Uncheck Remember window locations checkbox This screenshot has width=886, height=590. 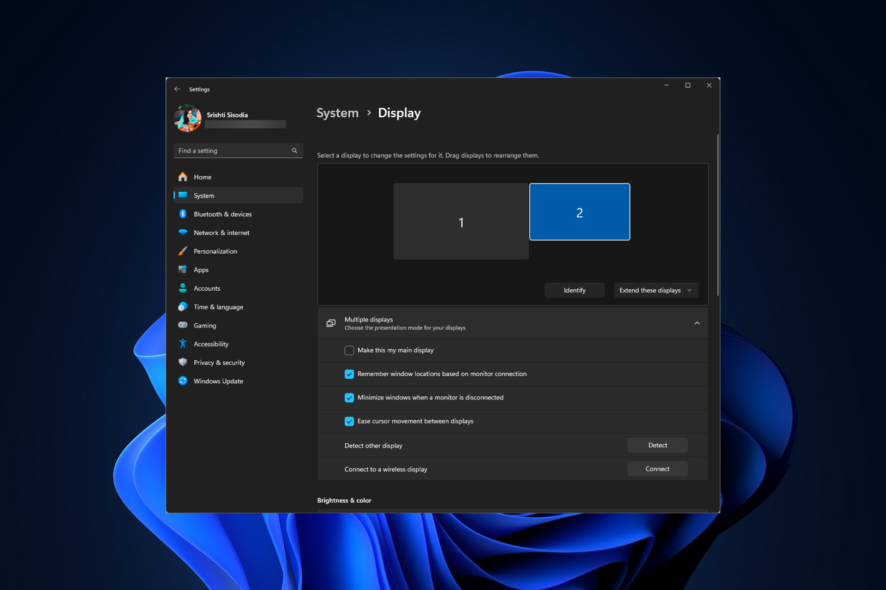point(349,374)
